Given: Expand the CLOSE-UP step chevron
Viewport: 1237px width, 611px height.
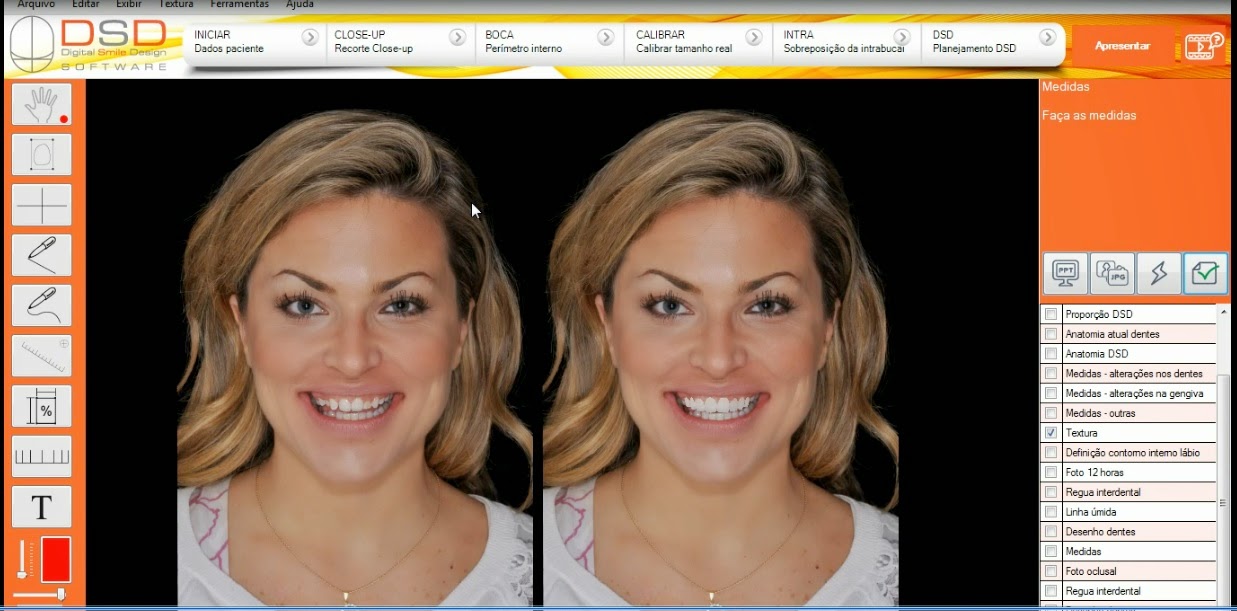Looking at the screenshot, I should pyautogui.click(x=459, y=35).
